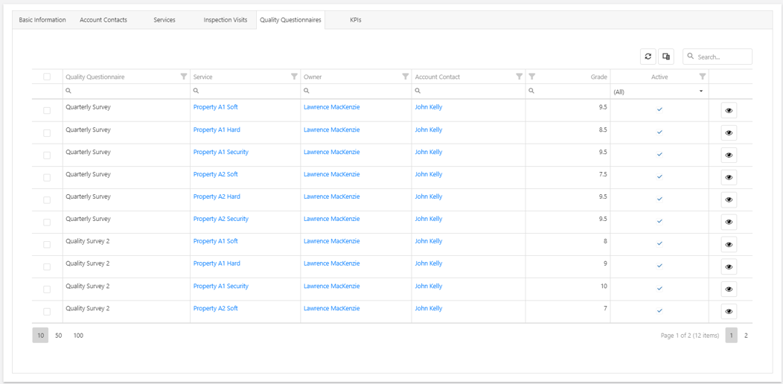This screenshot has height=384, width=783.
Task: Set page size to 50
Action: pyautogui.click(x=58, y=336)
